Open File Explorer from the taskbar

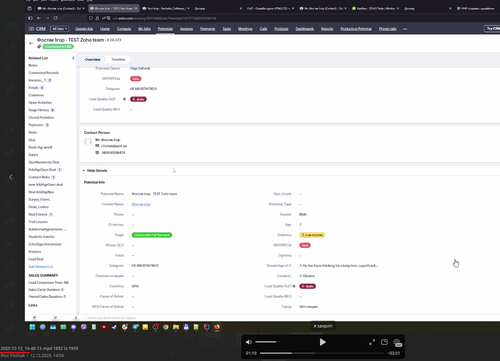point(176,327)
